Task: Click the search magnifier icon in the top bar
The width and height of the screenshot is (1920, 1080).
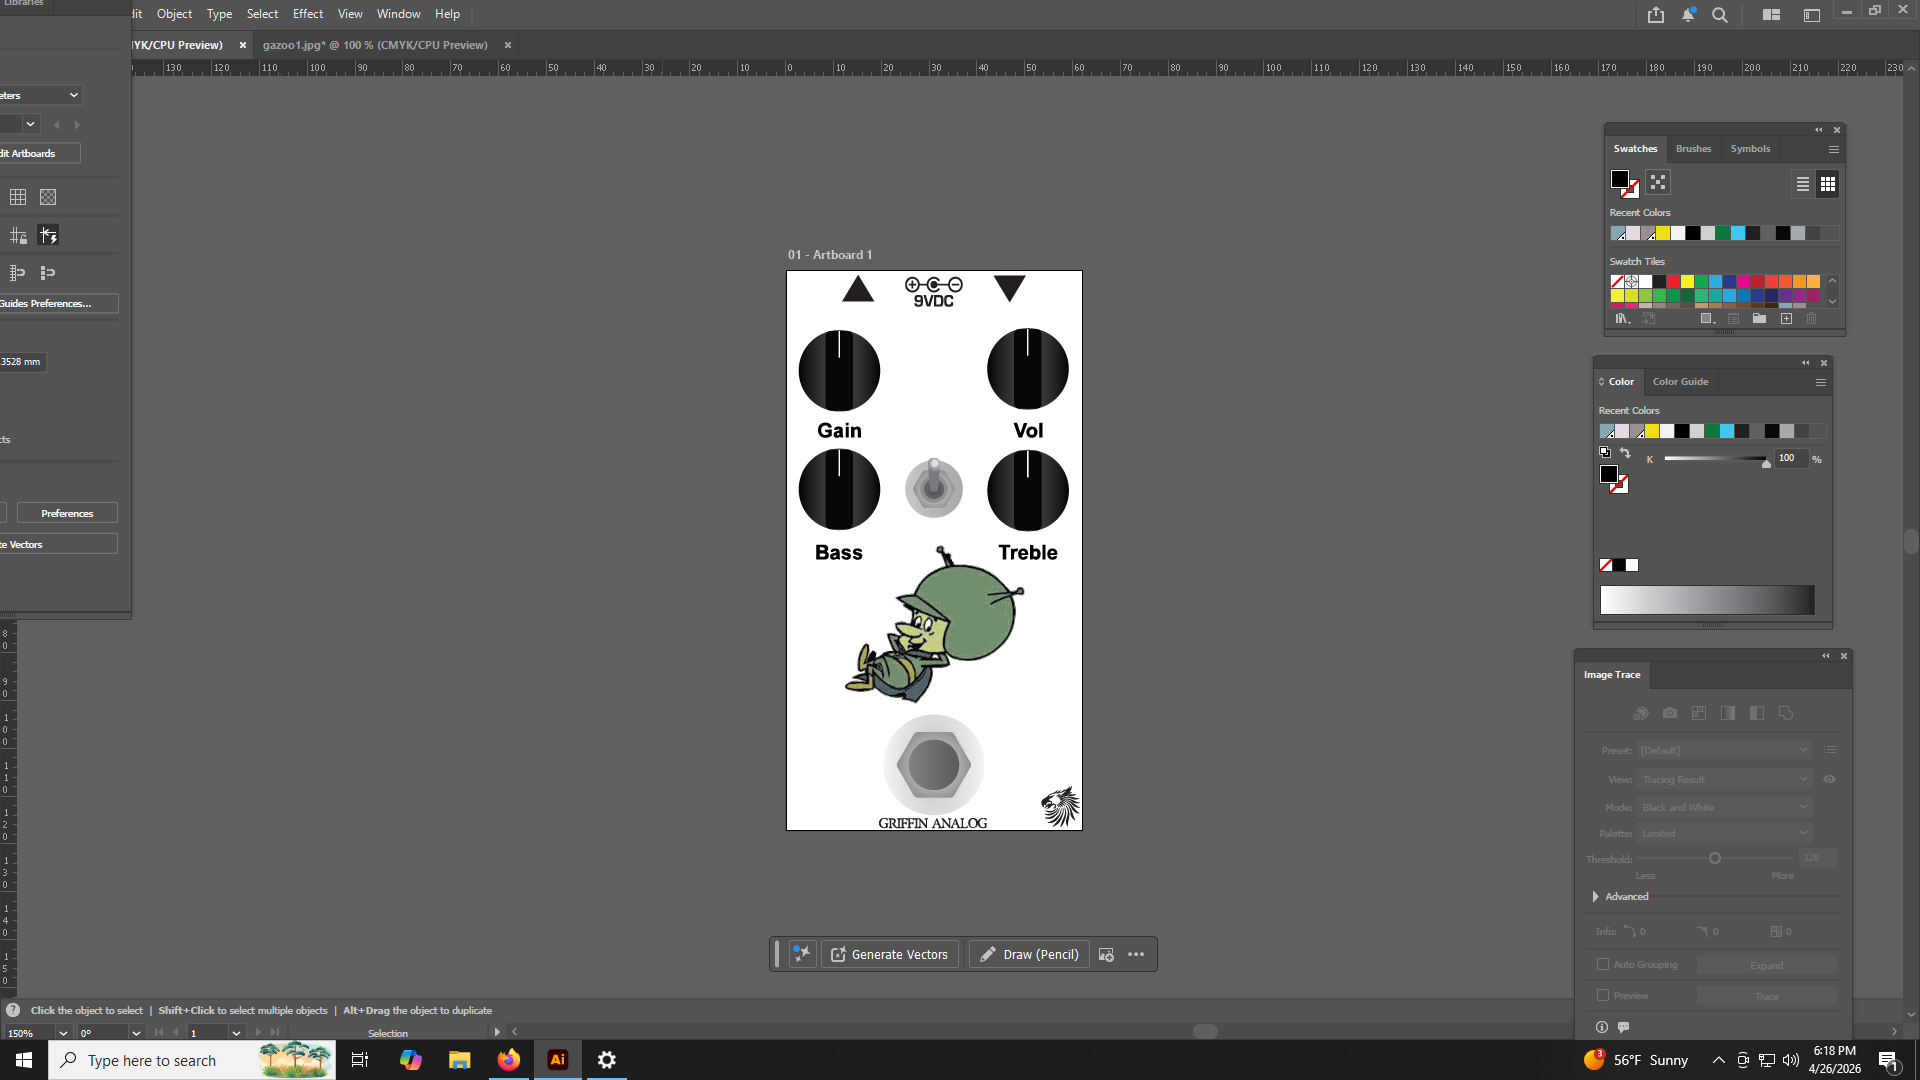Action: (x=1720, y=15)
